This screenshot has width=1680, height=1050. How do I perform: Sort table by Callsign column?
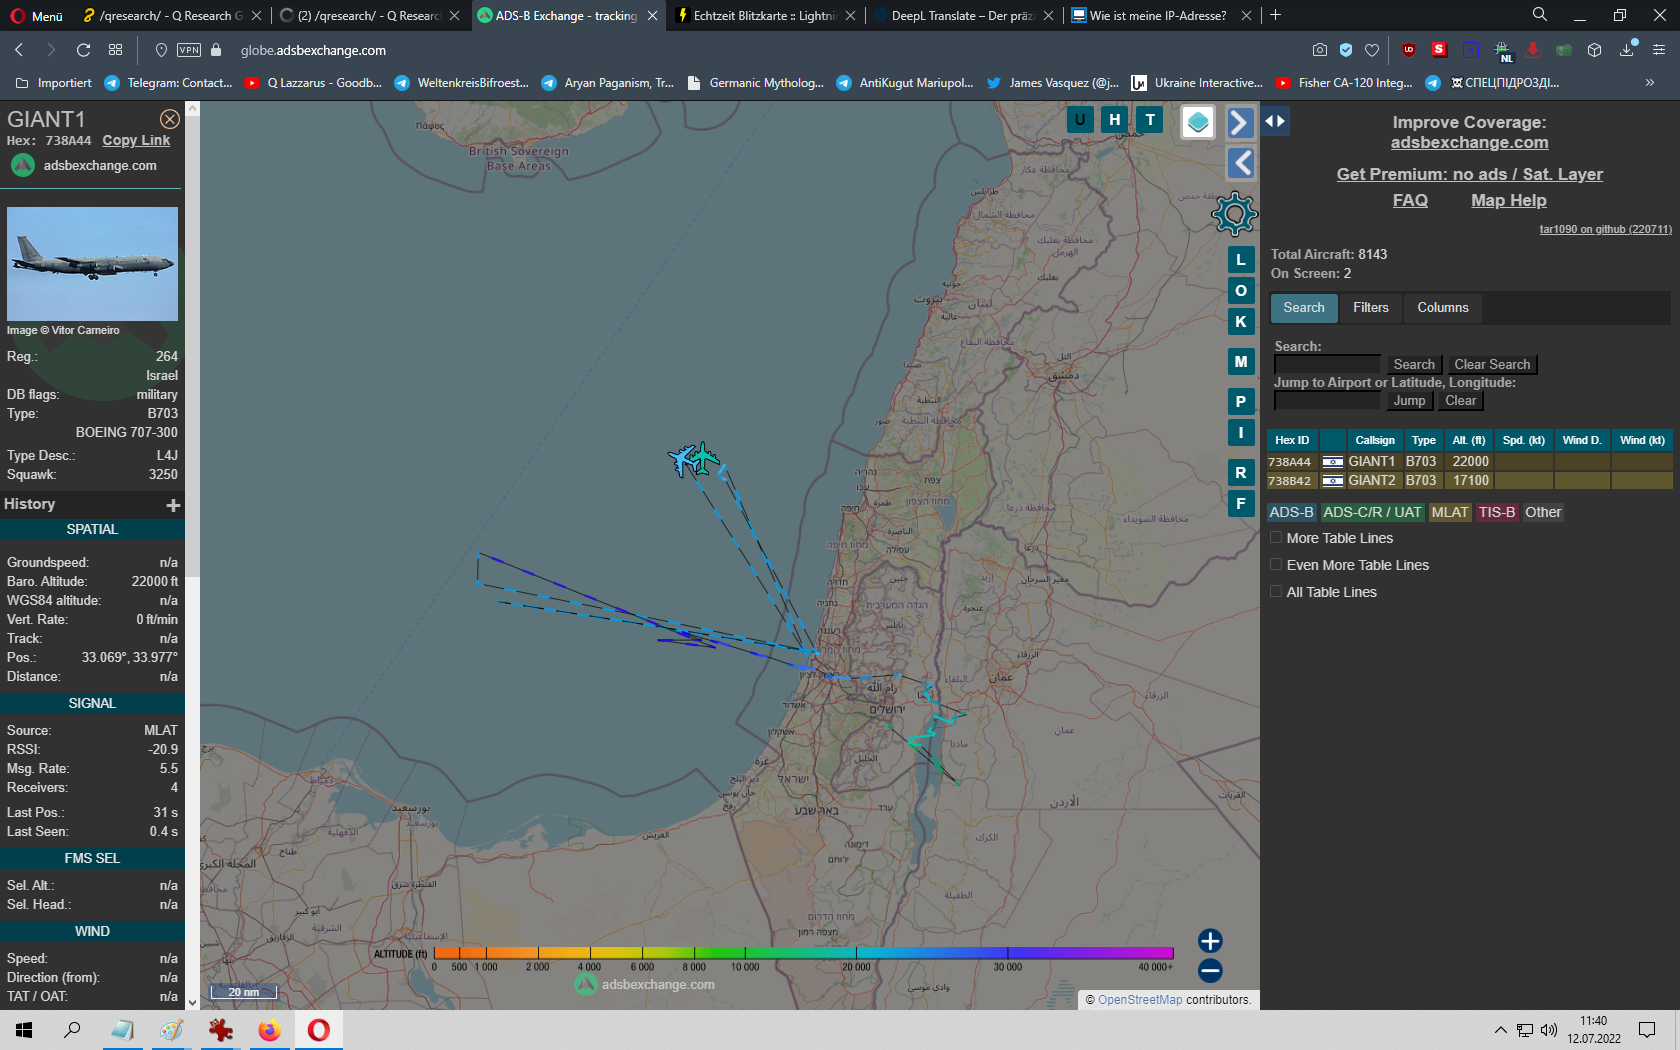coord(1375,440)
